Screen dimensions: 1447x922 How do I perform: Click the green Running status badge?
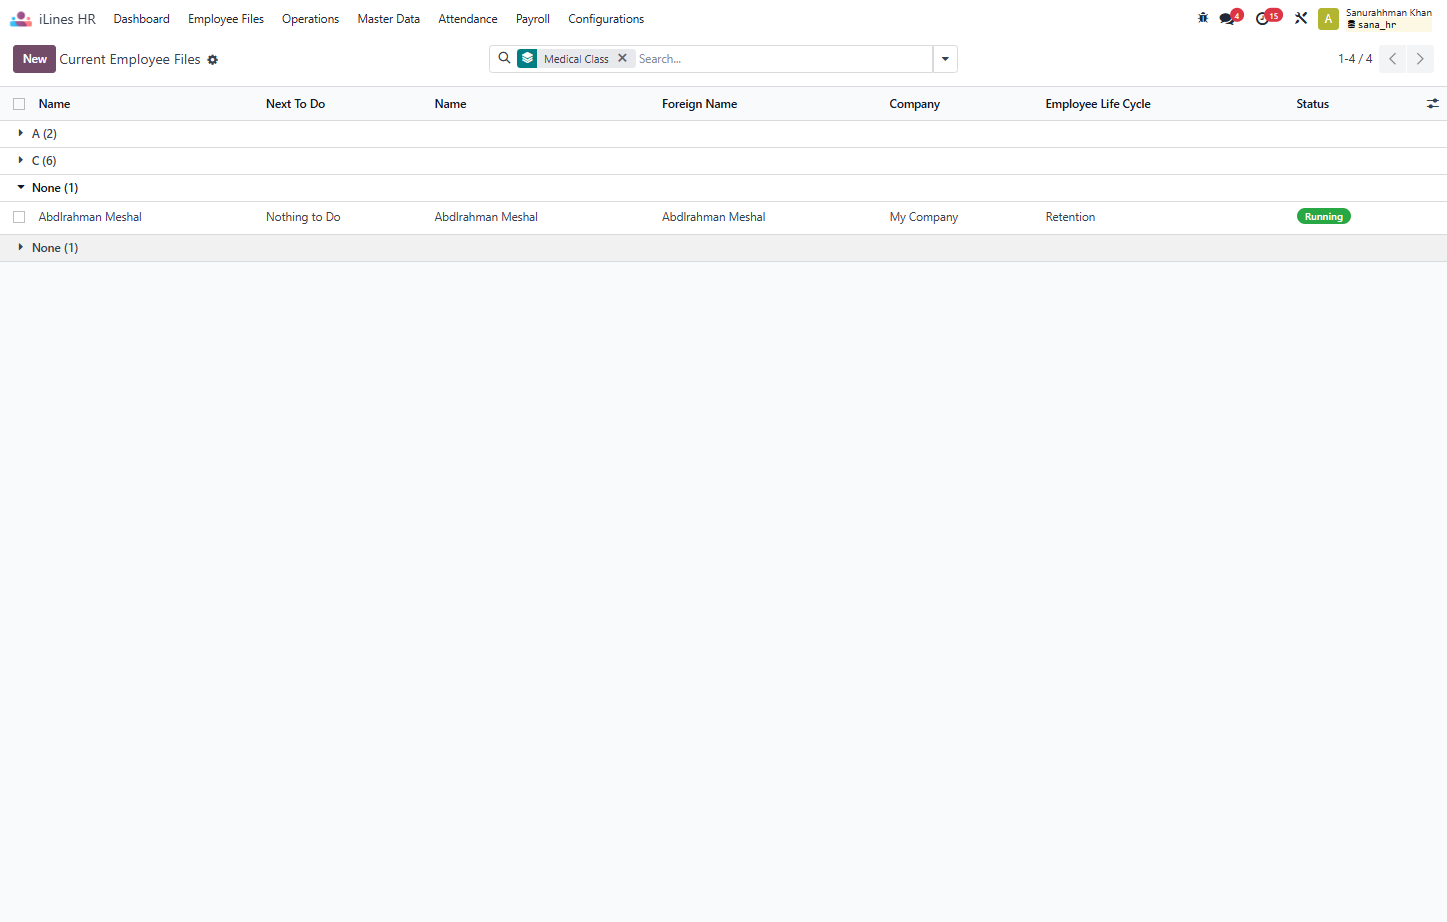tap(1323, 217)
